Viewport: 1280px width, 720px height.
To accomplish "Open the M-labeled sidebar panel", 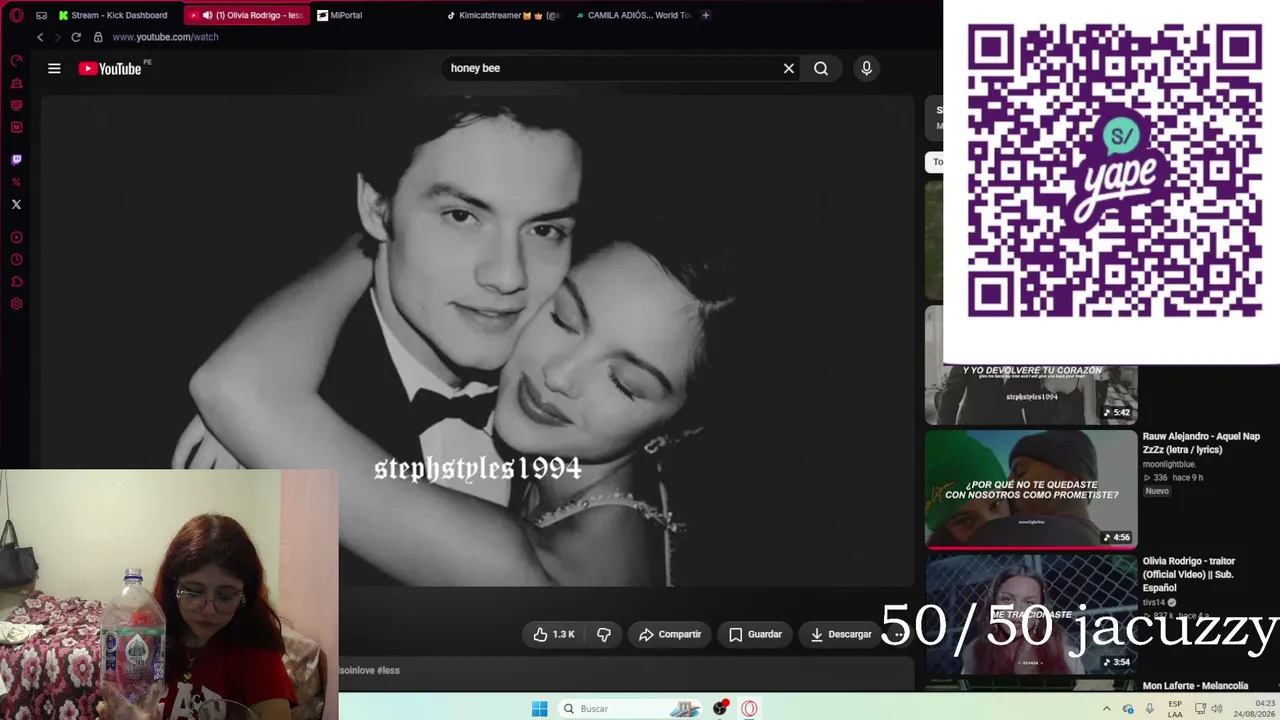I will pyautogui.click(x=16, y=127).
